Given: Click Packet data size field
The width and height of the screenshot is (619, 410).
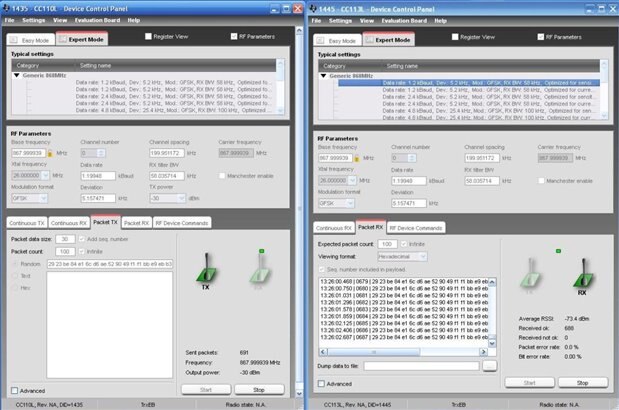Looking at the screenshot, I should pos(65,239).
